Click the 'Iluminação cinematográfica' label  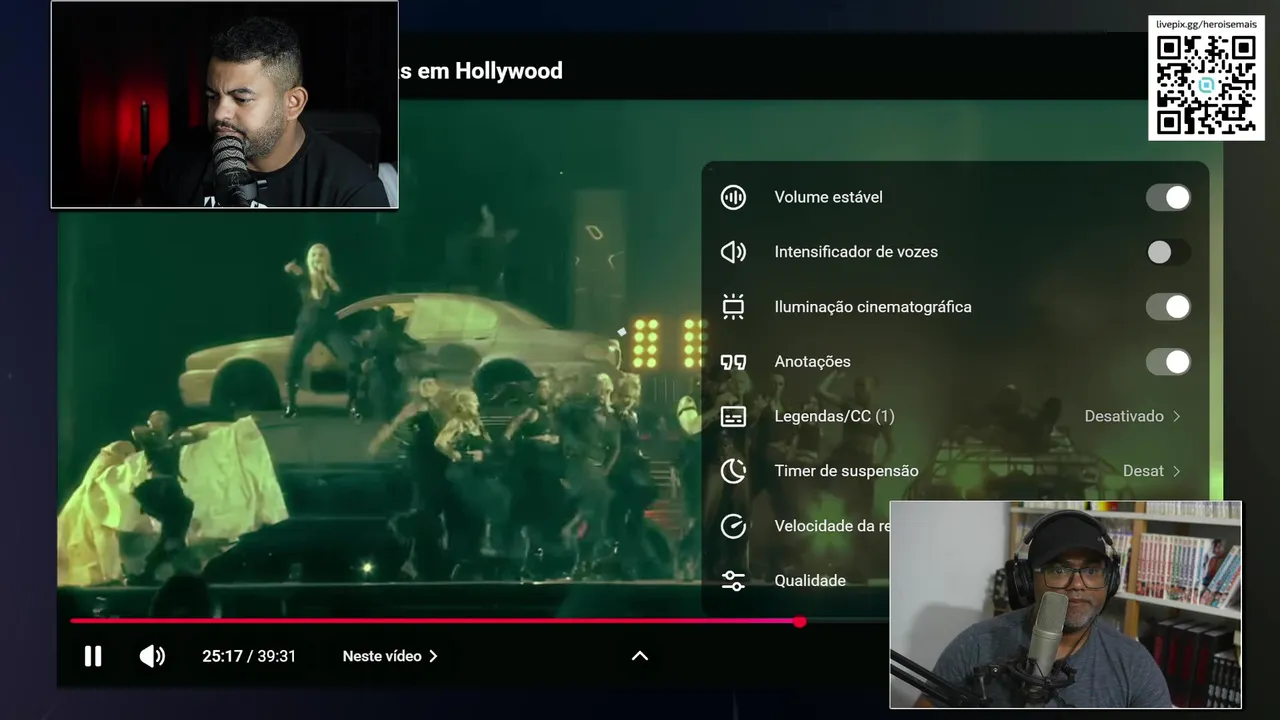point(873,307)
